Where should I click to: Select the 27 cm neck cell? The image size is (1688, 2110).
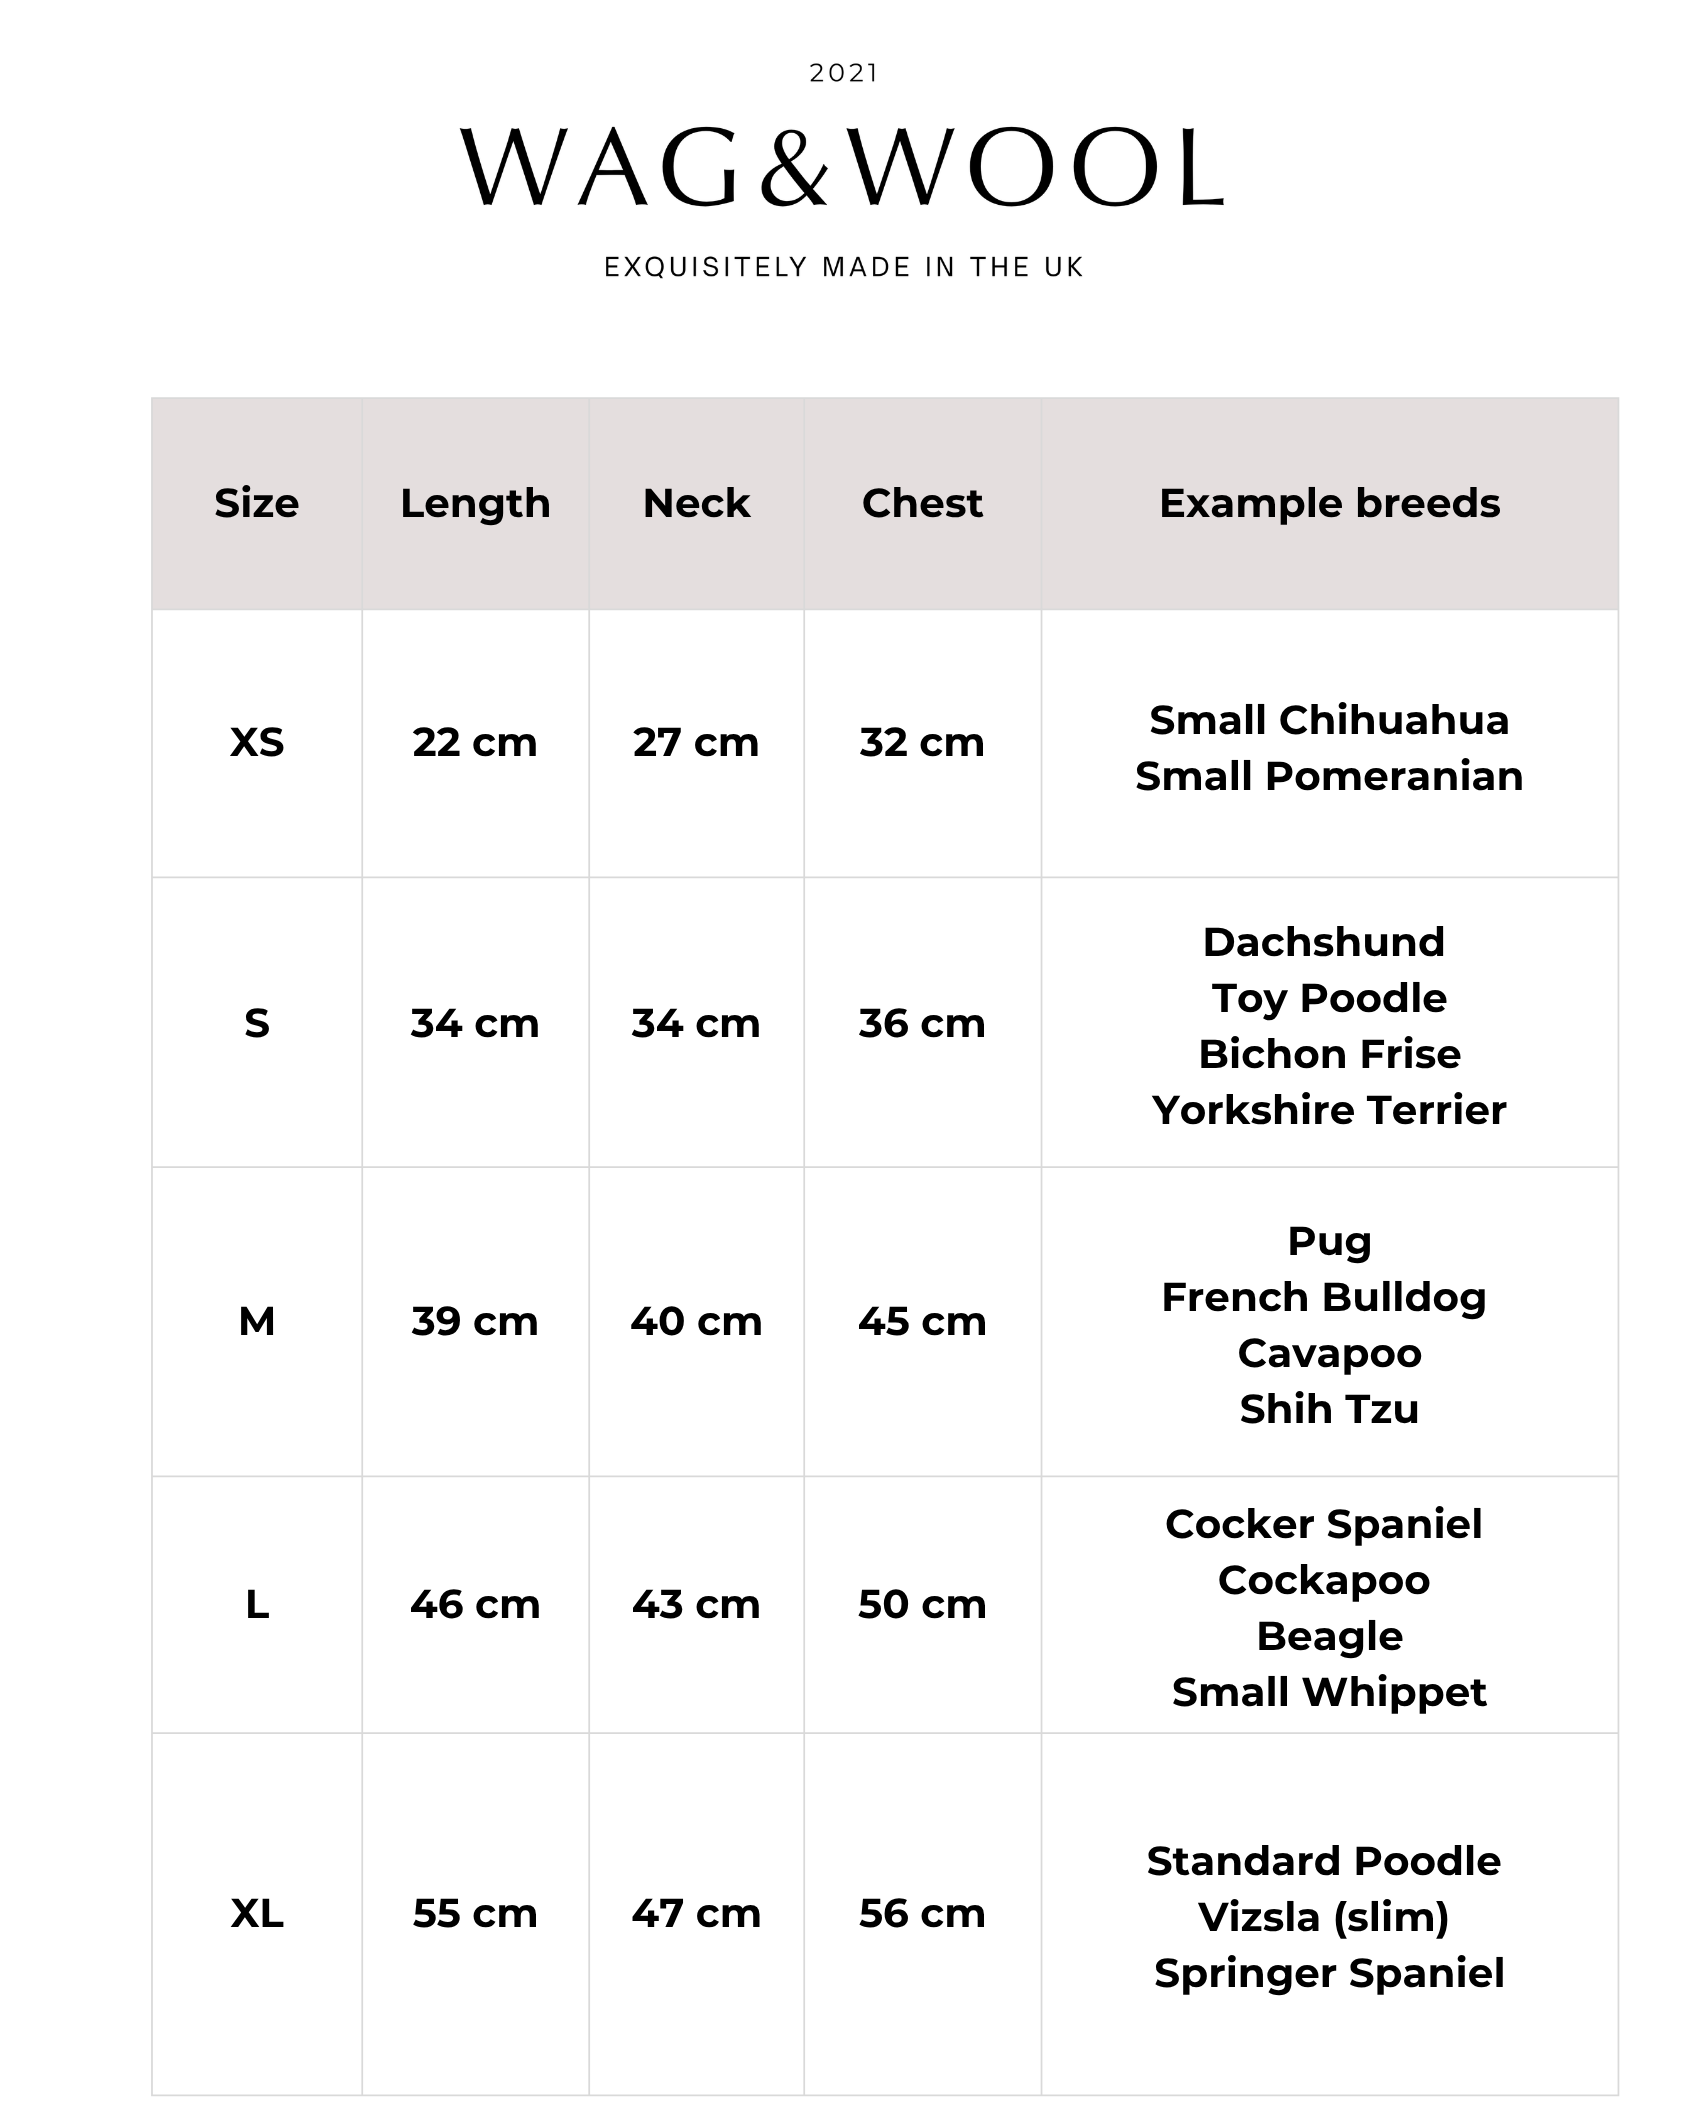(x=696, y=742)
